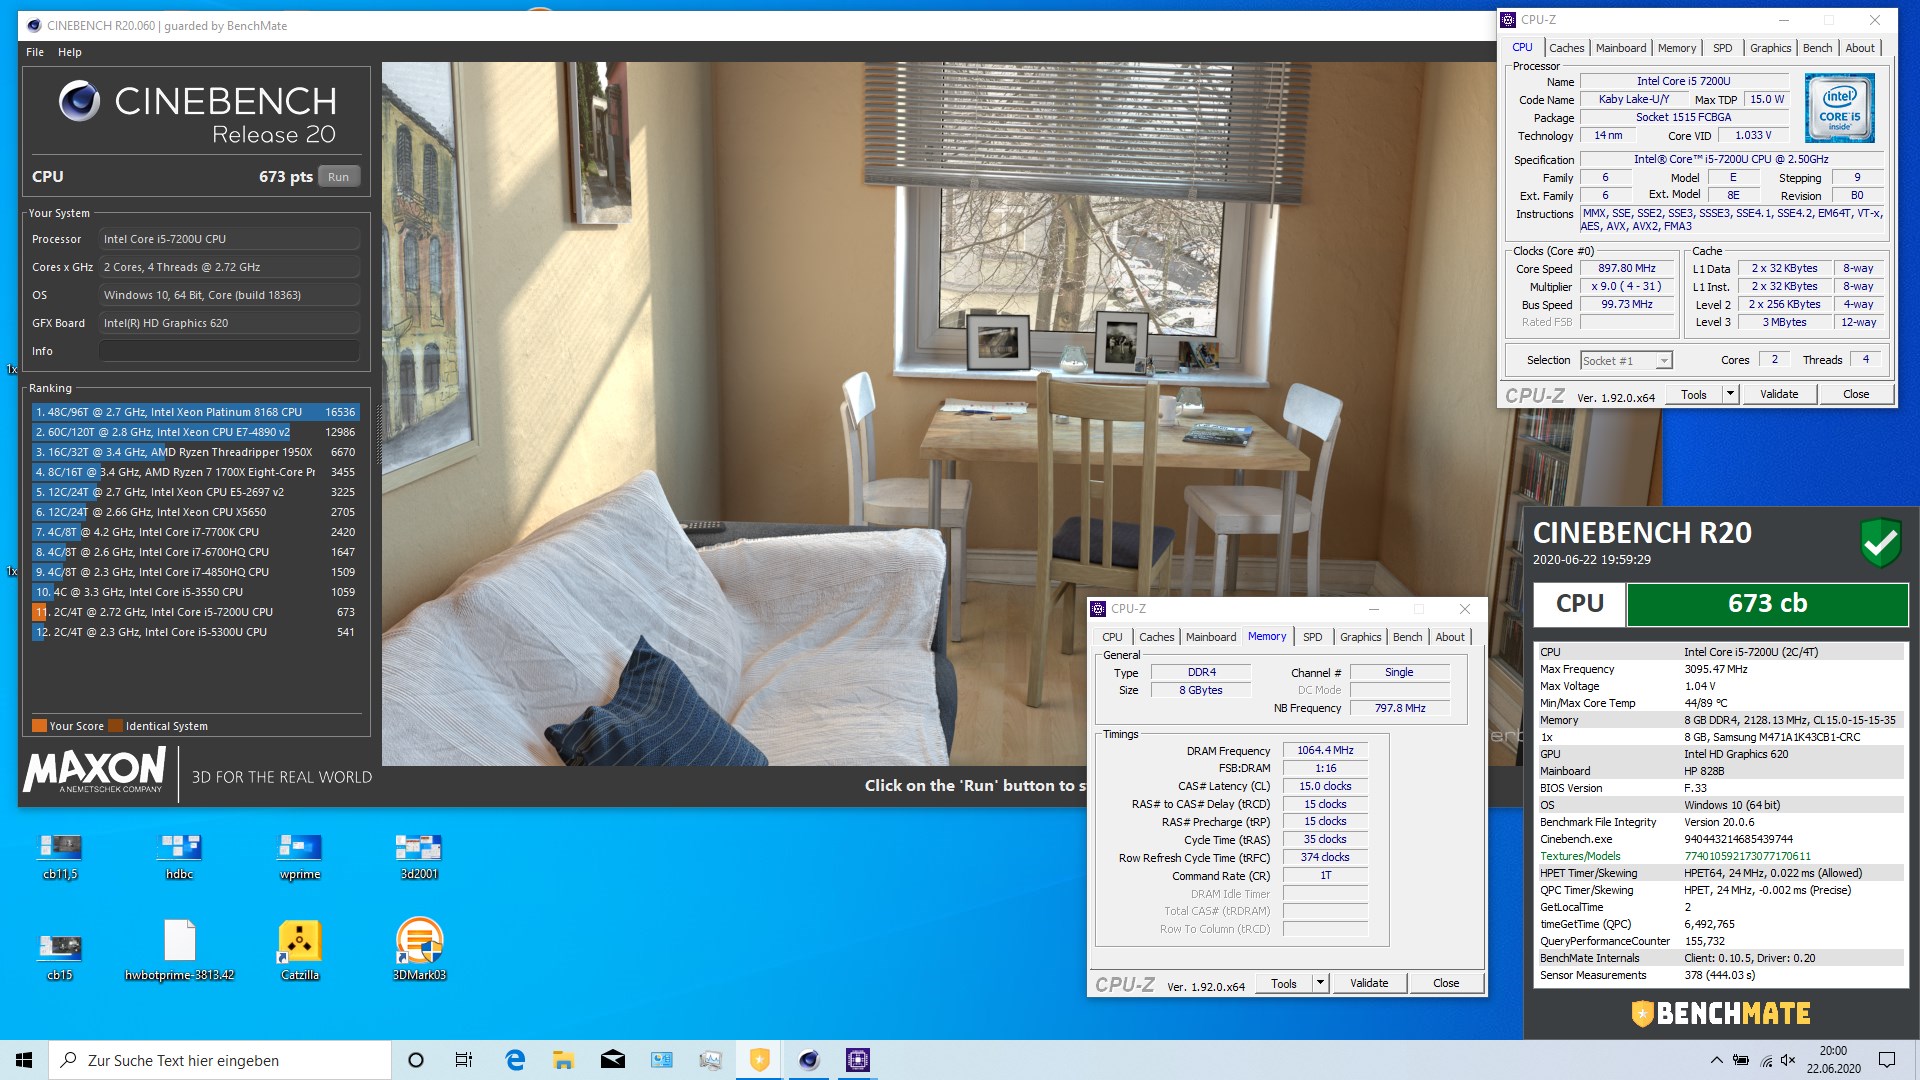Open Task View in the taskbar
Viewport: 1920px width, 1080px height.
coord(464,1060)
